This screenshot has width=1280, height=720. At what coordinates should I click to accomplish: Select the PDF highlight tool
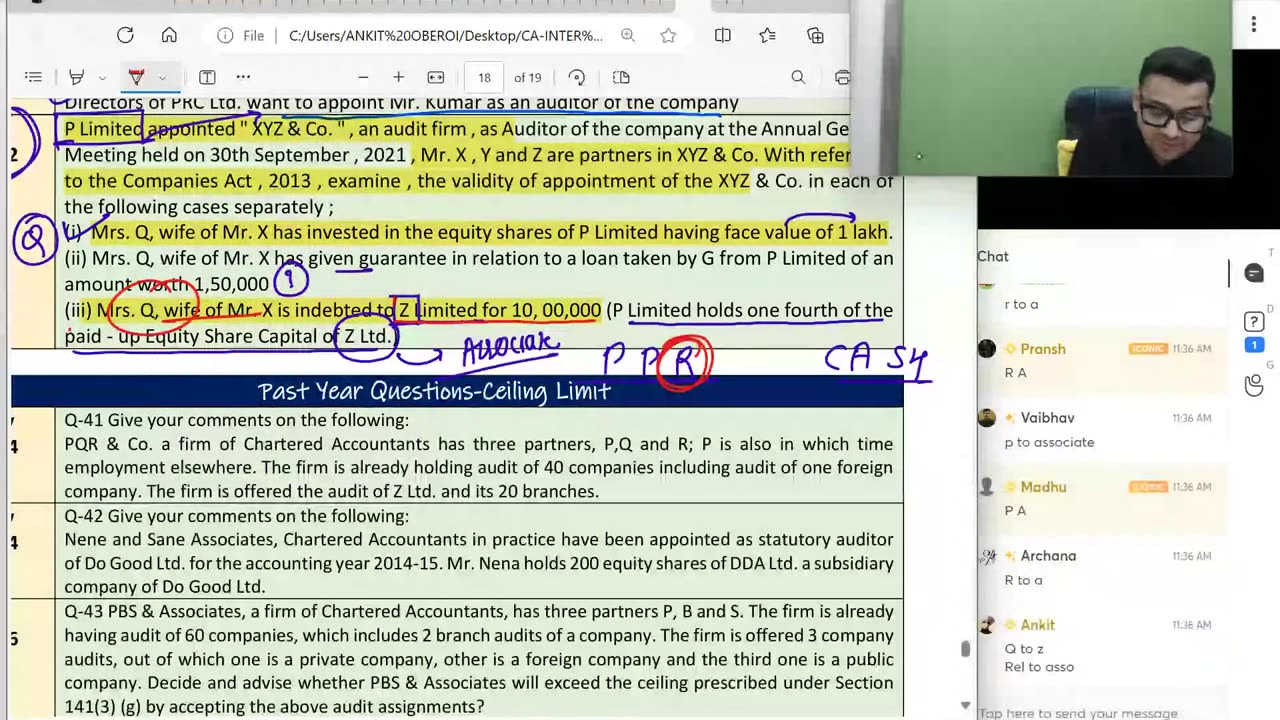76,77
